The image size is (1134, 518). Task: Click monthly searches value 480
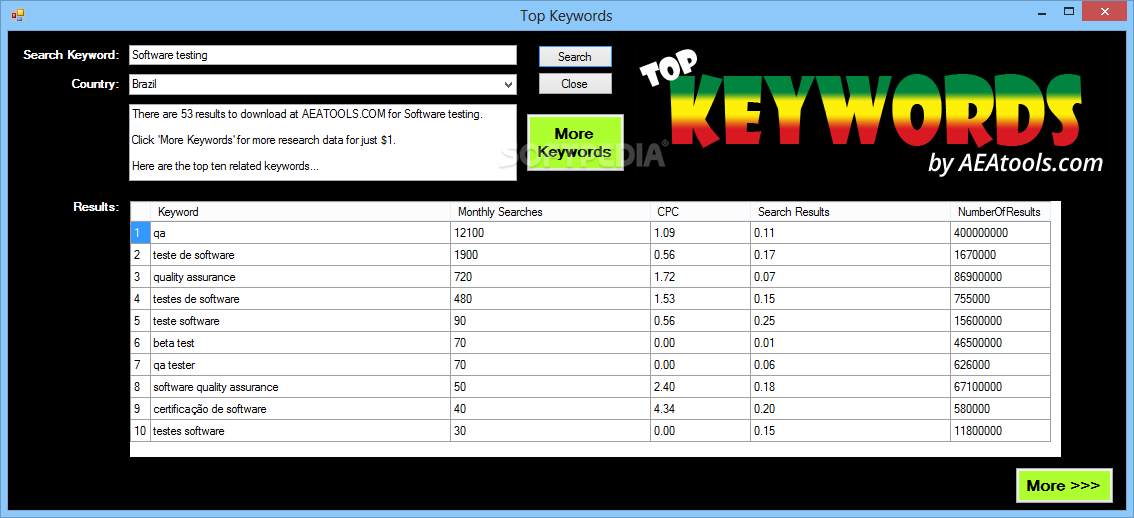[550, 299]
